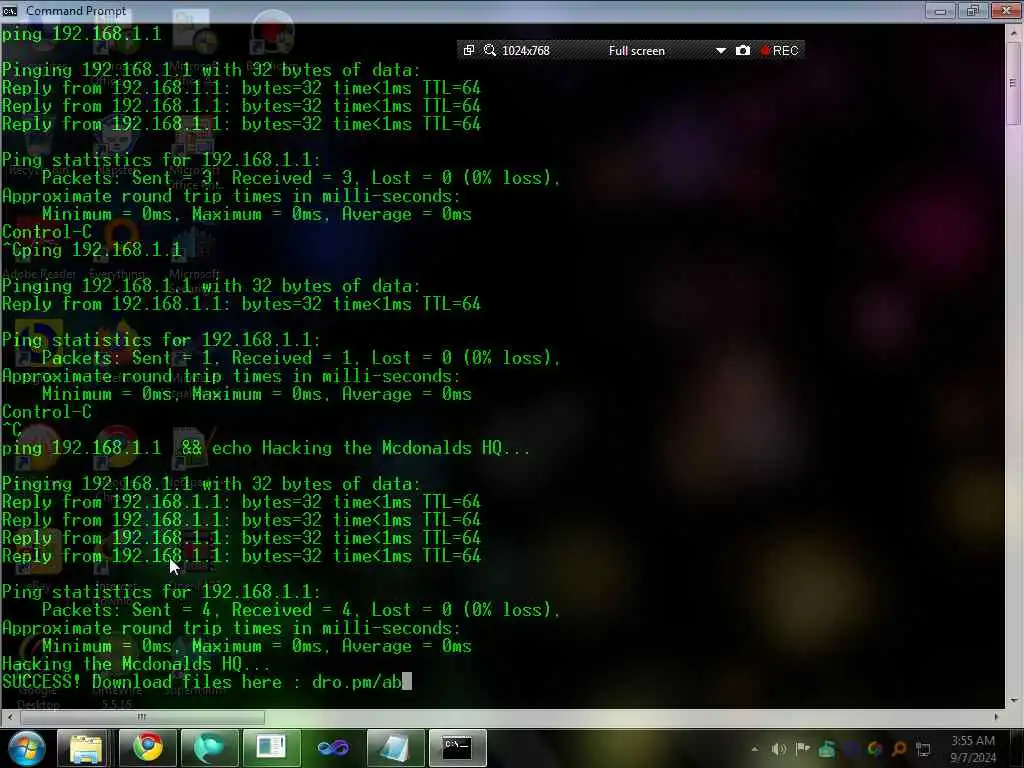The width and height of the screenshot is (1024, 768).
Task: Start recording with the REC button
Action: (x=779, y=50)
